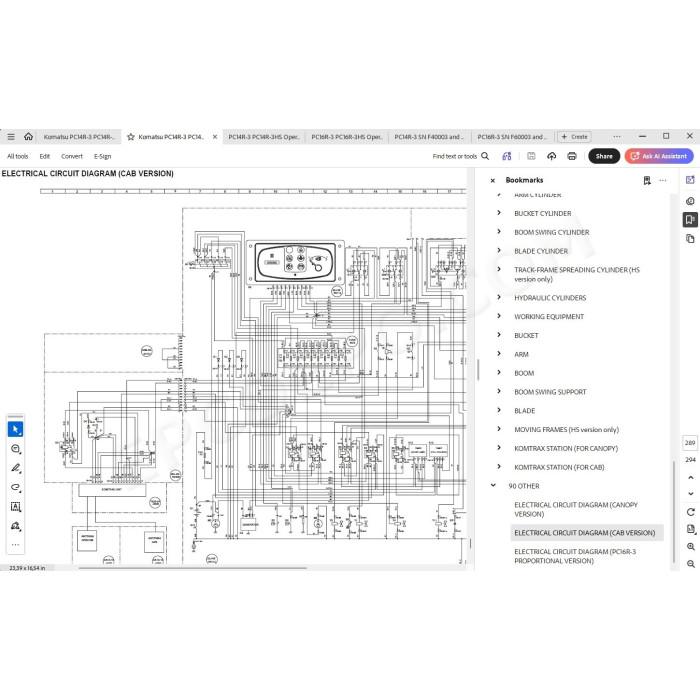This screenshot has width=700, height=700.
Task: Click the Ask AI Assistant button
Action: pyautogui.click(x=659, y=156)
